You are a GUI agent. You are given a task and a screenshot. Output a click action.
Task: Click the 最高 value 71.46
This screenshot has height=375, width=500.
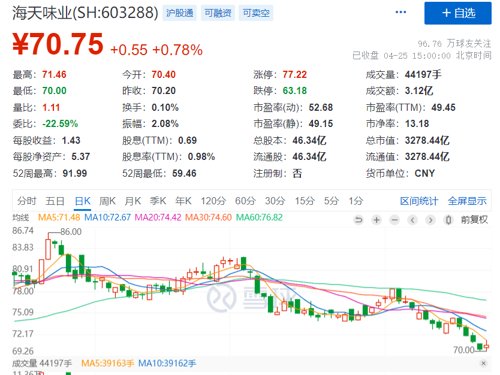[54, 74]
